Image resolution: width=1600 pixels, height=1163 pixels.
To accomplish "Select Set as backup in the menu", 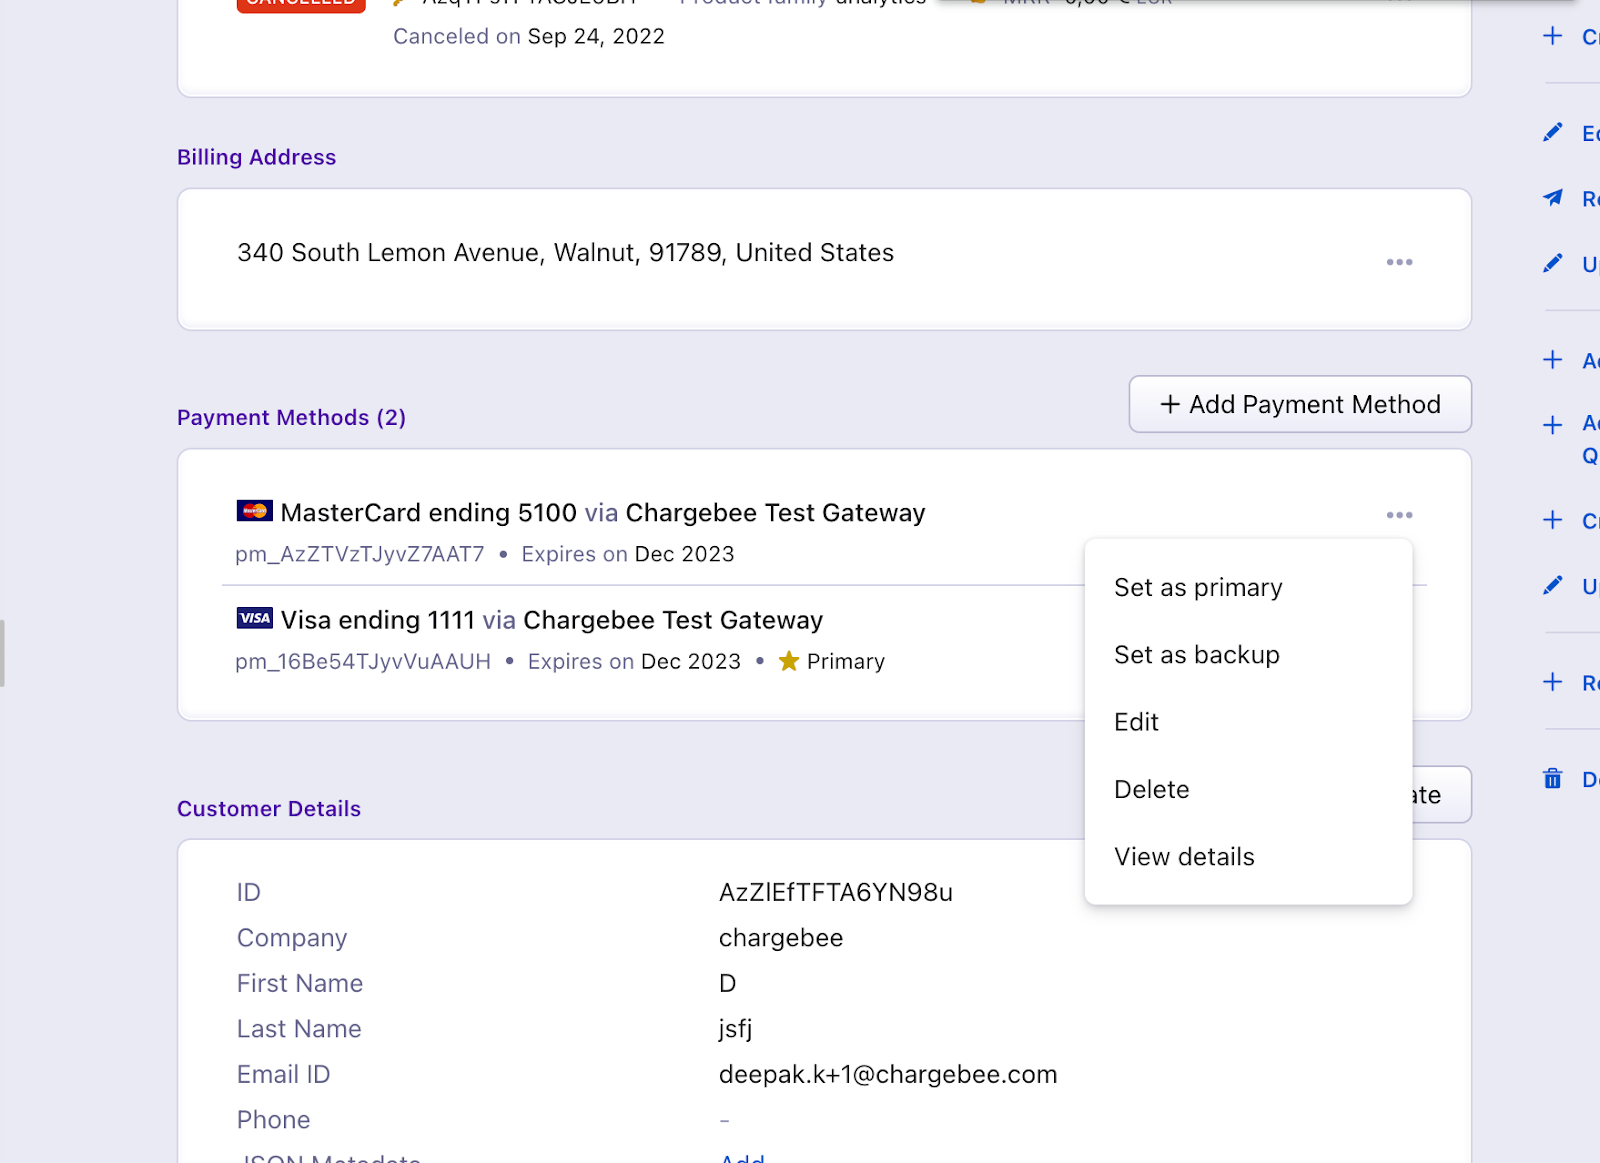I will 1196,655.
